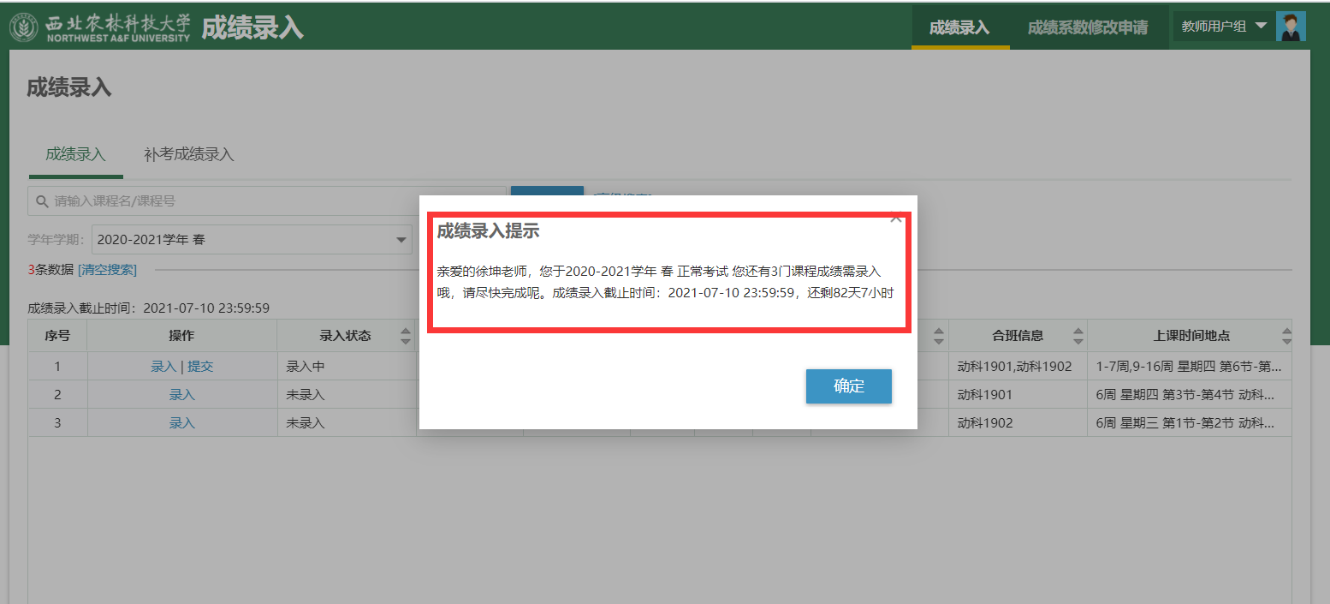Click the sort arrows left of 合班信息 column
1330x604 pixels.
coord(938,336)
